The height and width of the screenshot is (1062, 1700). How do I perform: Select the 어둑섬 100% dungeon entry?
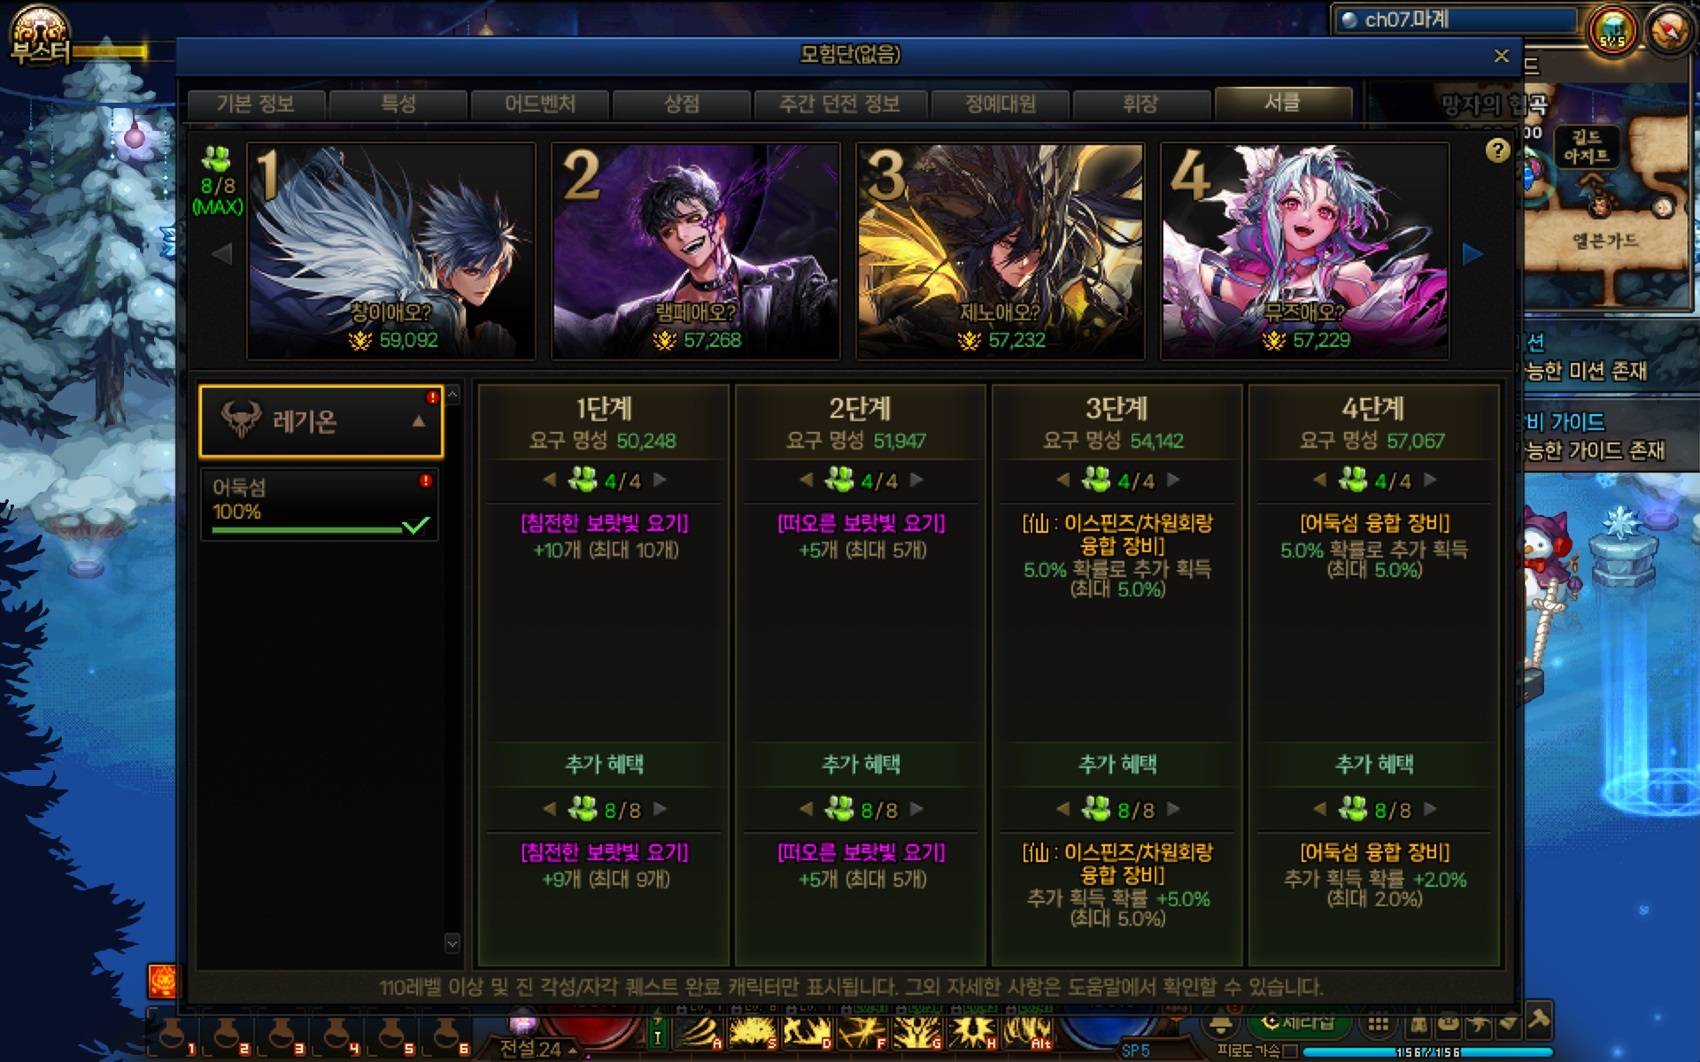tap(319, 504)
